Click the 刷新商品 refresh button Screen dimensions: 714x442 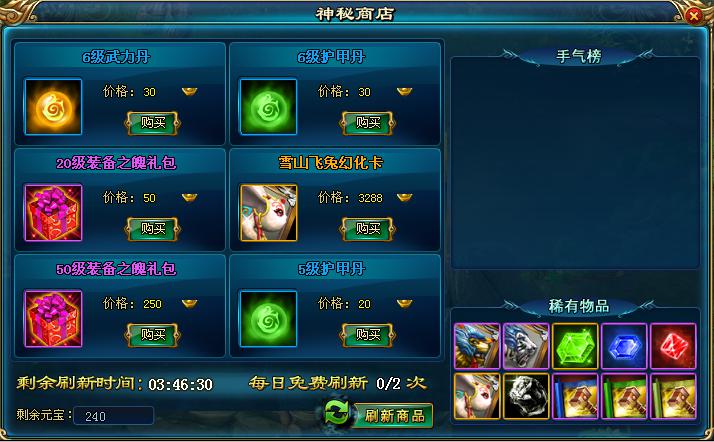tap(393, 416)
